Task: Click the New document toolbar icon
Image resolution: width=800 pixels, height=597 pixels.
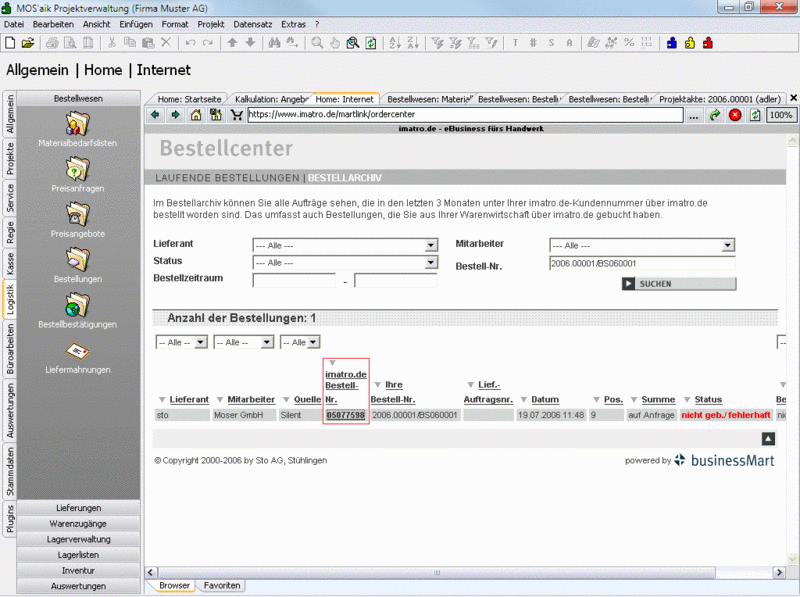Action: [10, 43]
